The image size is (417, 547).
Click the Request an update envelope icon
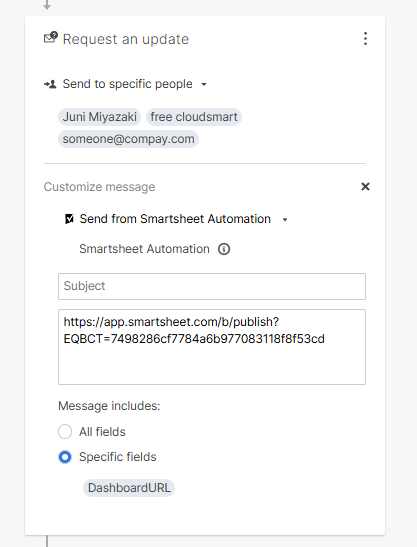[51, 37]
